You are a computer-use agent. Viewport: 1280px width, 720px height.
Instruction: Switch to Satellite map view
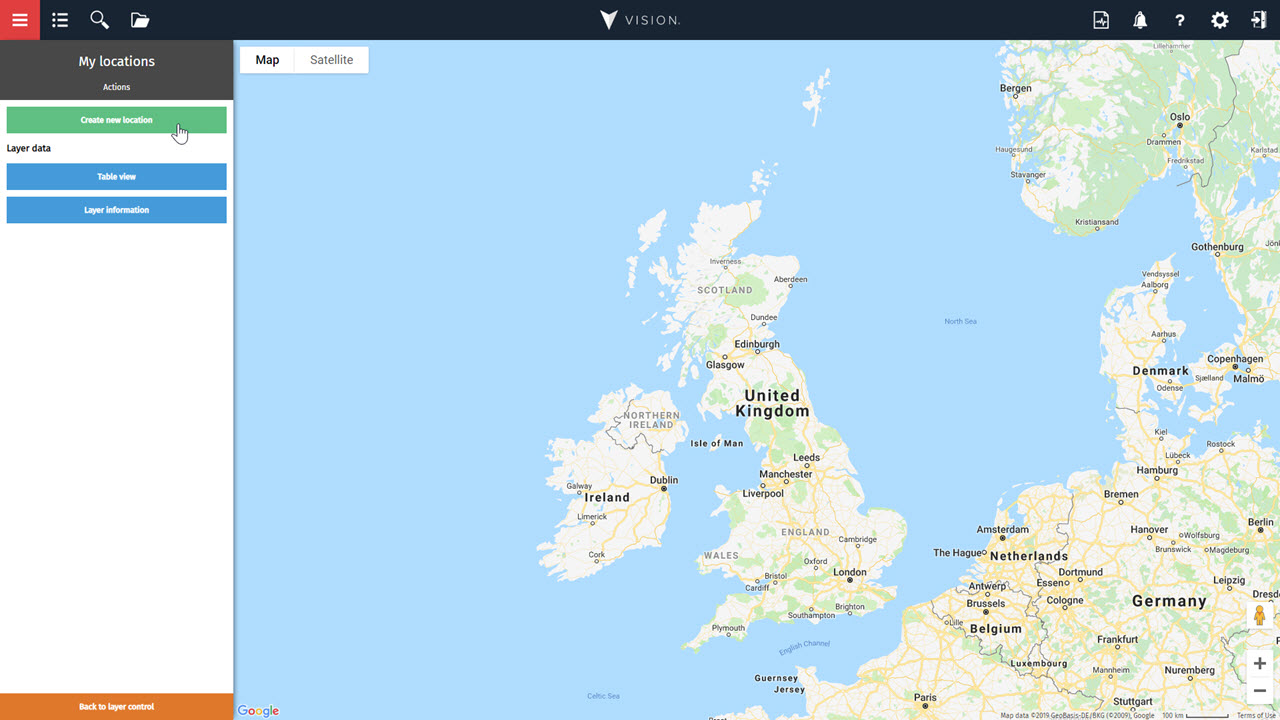pyautogui.click(x=331, y=60)
